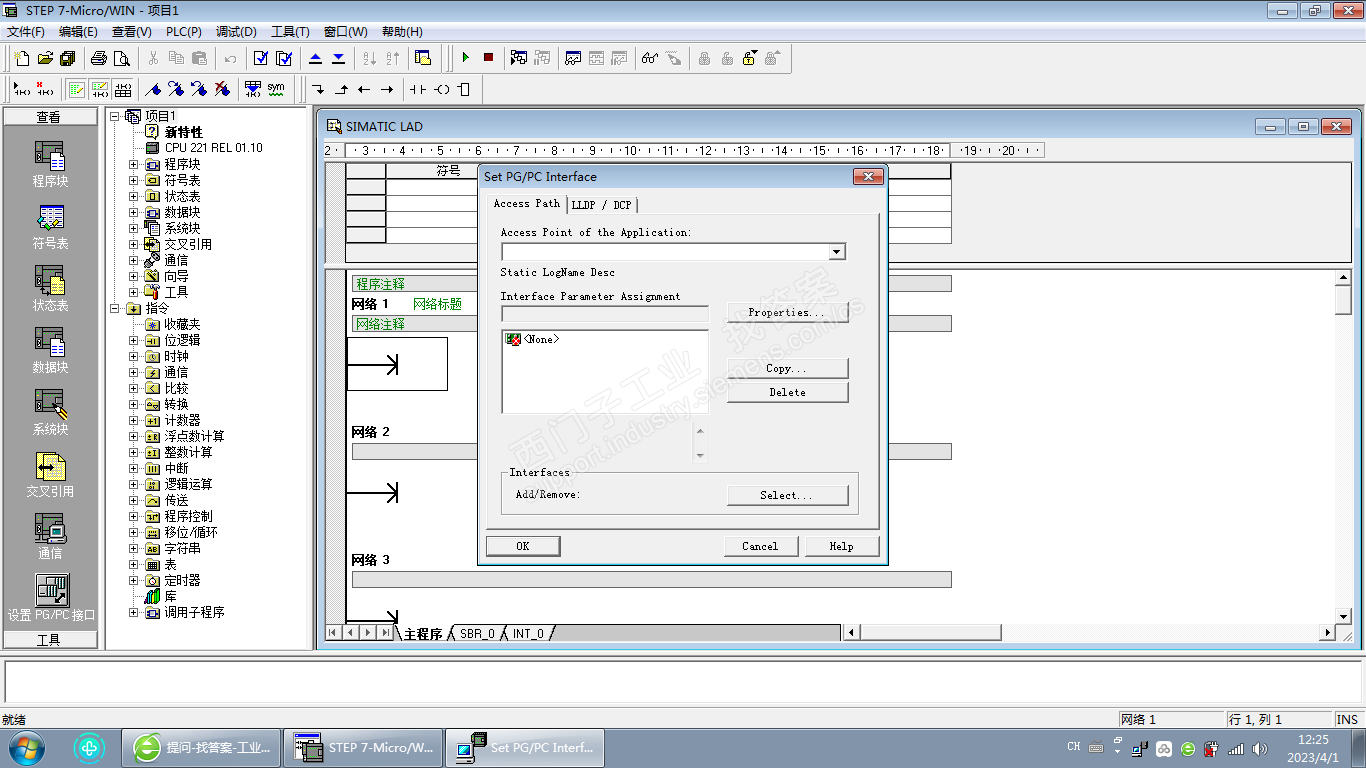Select the 收藏夹 item in the instruction tree

(x=183, y=324)
